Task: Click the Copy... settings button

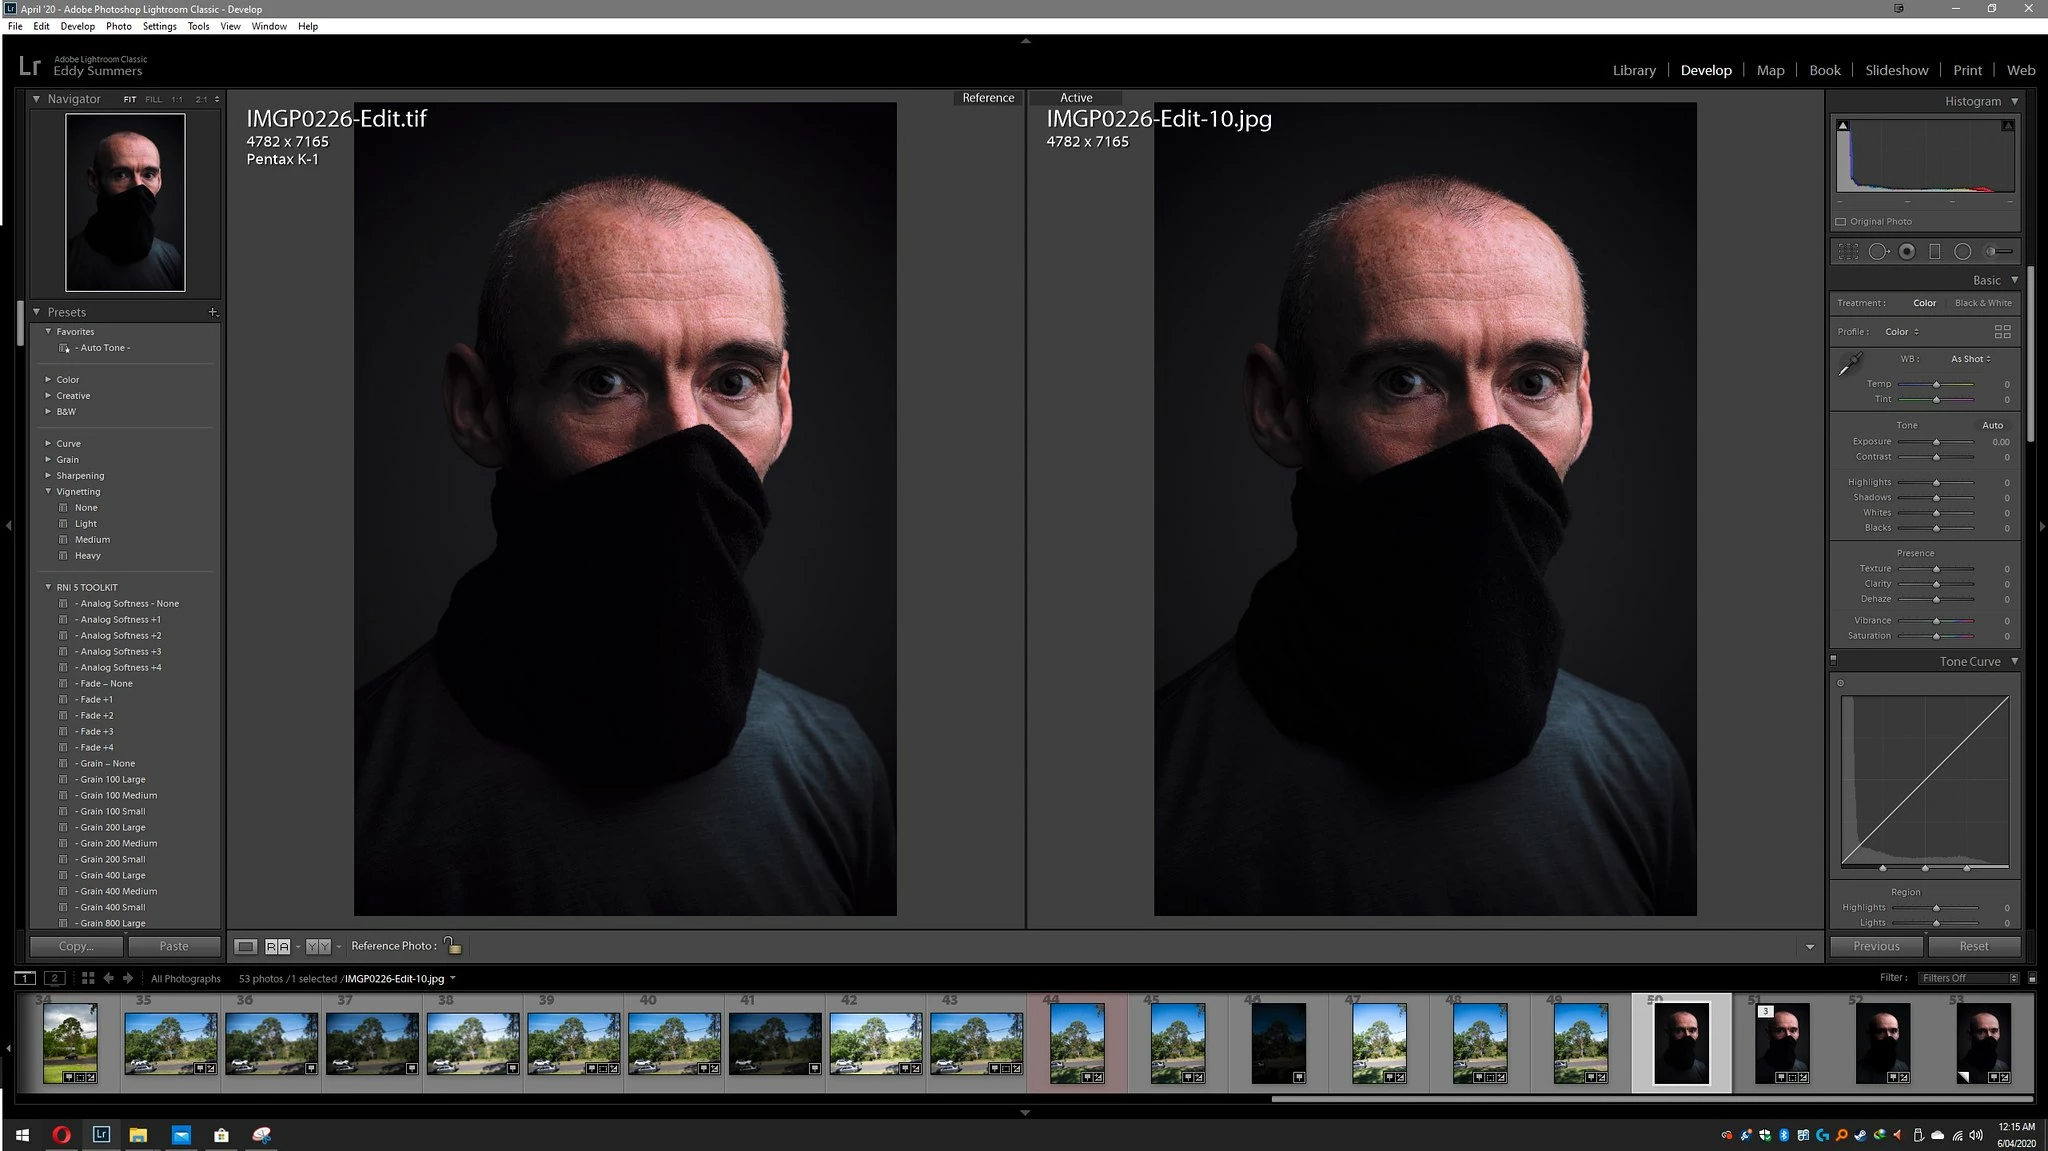Action: pyautogui.click(x=76, y=946)
